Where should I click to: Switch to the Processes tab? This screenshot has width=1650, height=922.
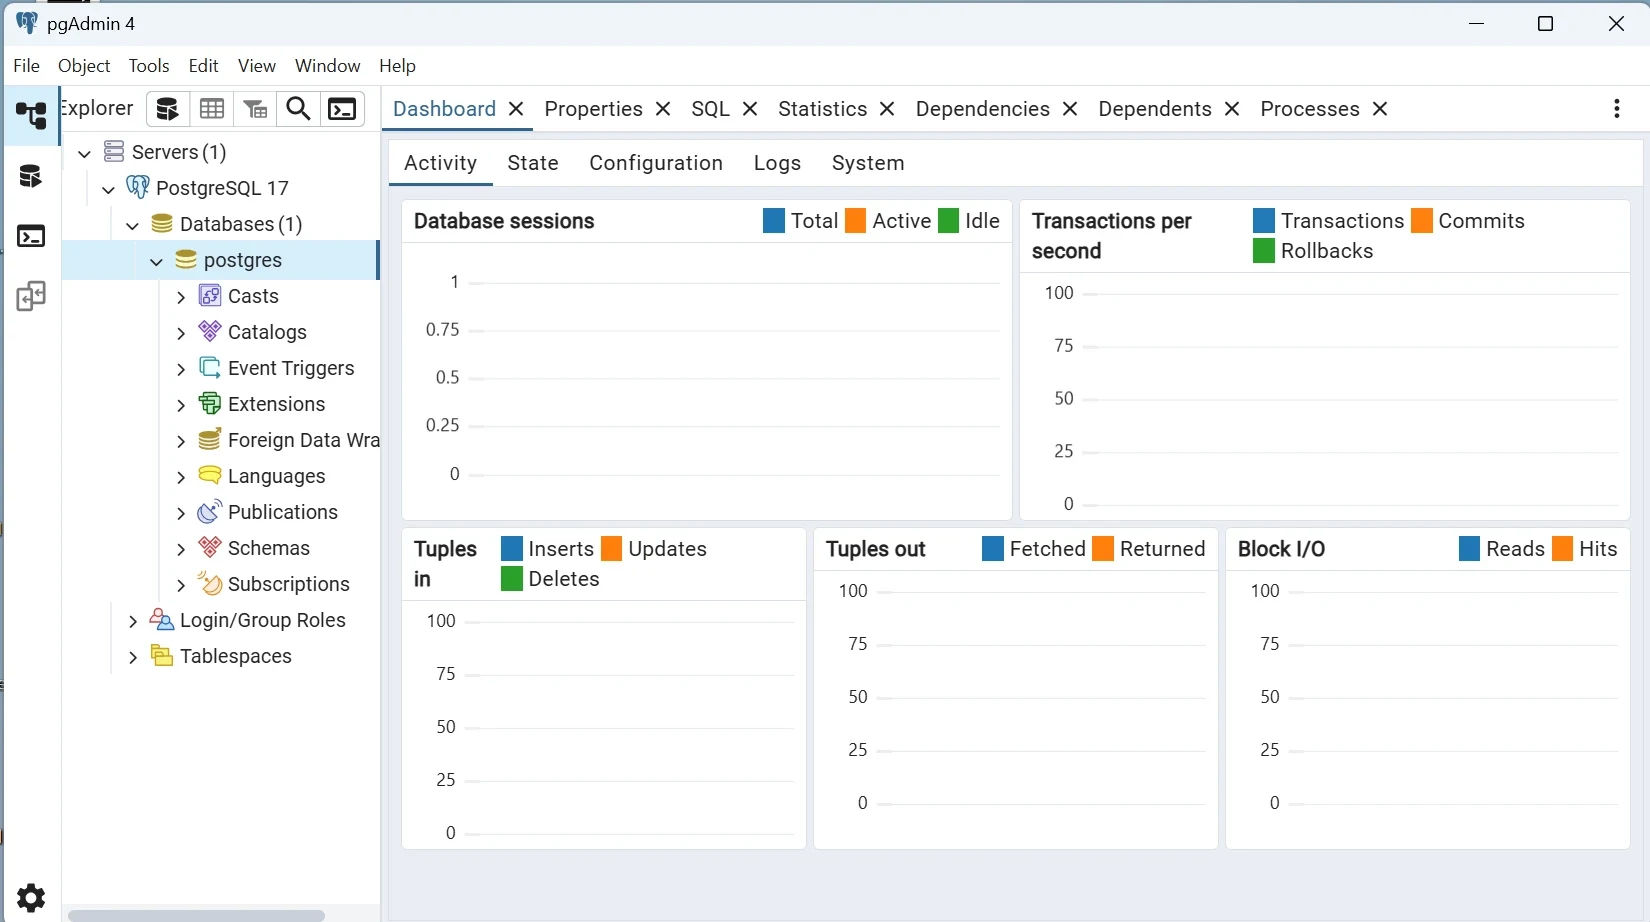1309,109
